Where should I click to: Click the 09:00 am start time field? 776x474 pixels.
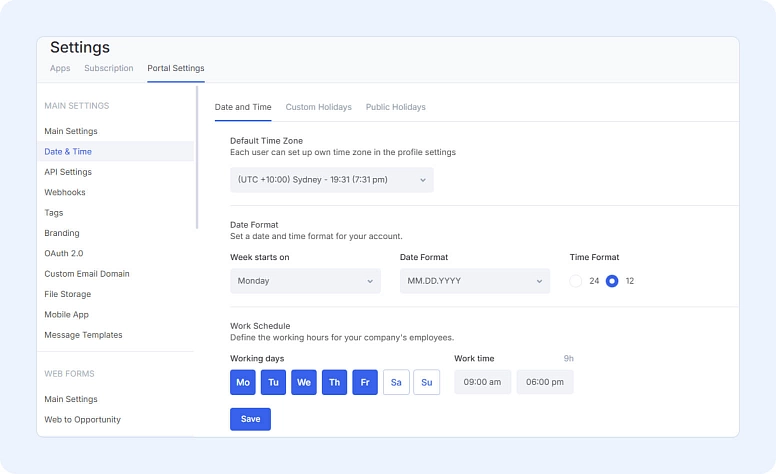pyautogui.click(x=482, y=382)
